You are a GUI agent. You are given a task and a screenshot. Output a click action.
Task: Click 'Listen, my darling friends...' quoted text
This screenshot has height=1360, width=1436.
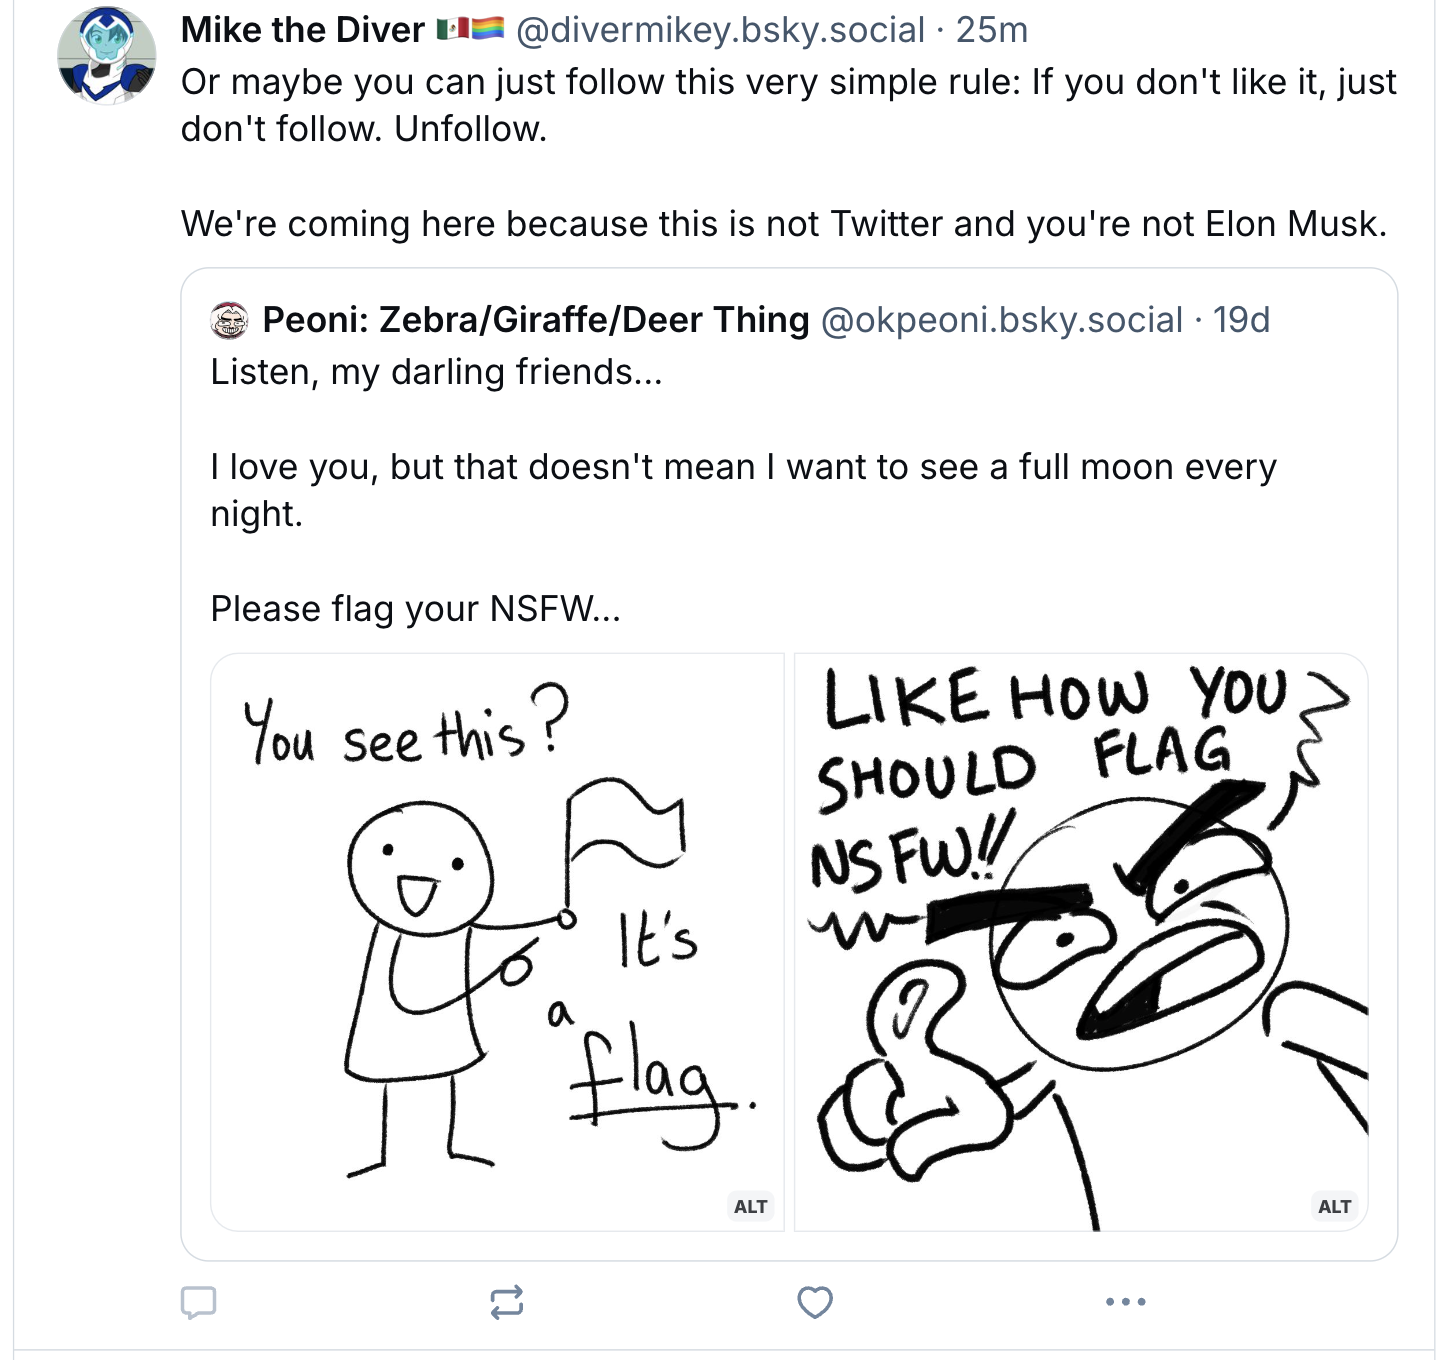click(x=436, y=372)
